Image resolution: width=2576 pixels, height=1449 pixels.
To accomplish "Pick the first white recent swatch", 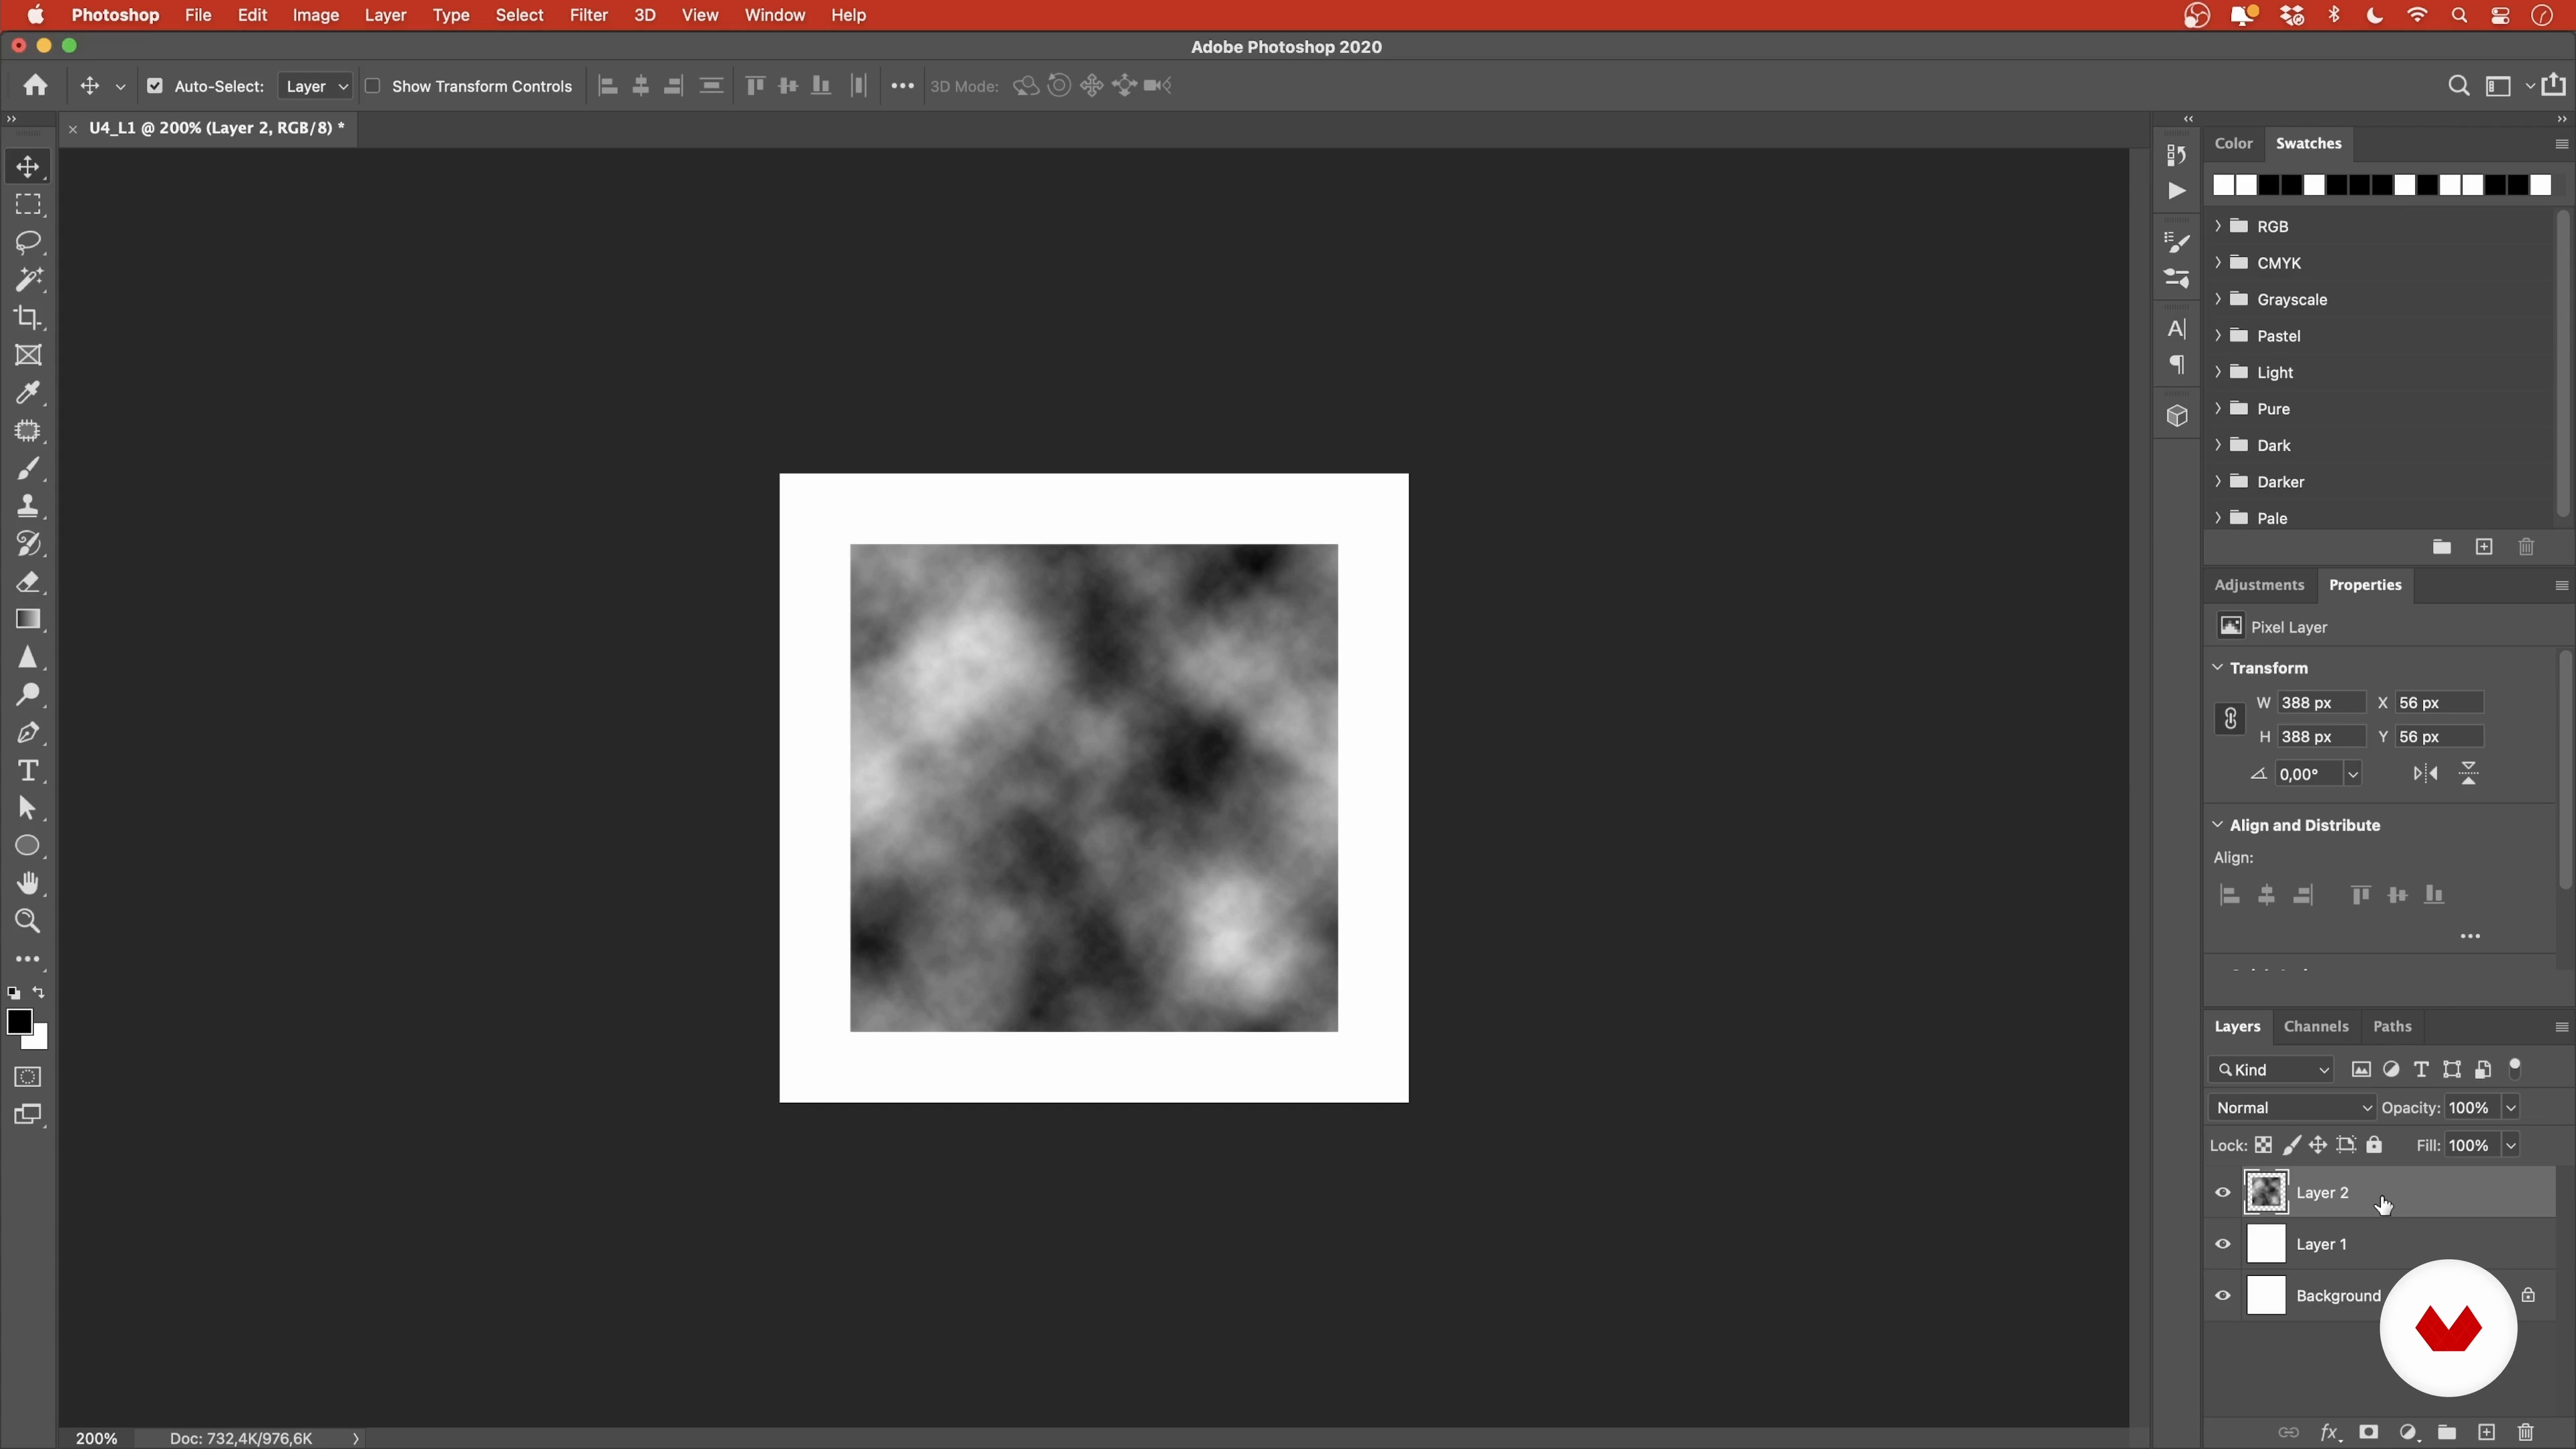I will 2222,185.
